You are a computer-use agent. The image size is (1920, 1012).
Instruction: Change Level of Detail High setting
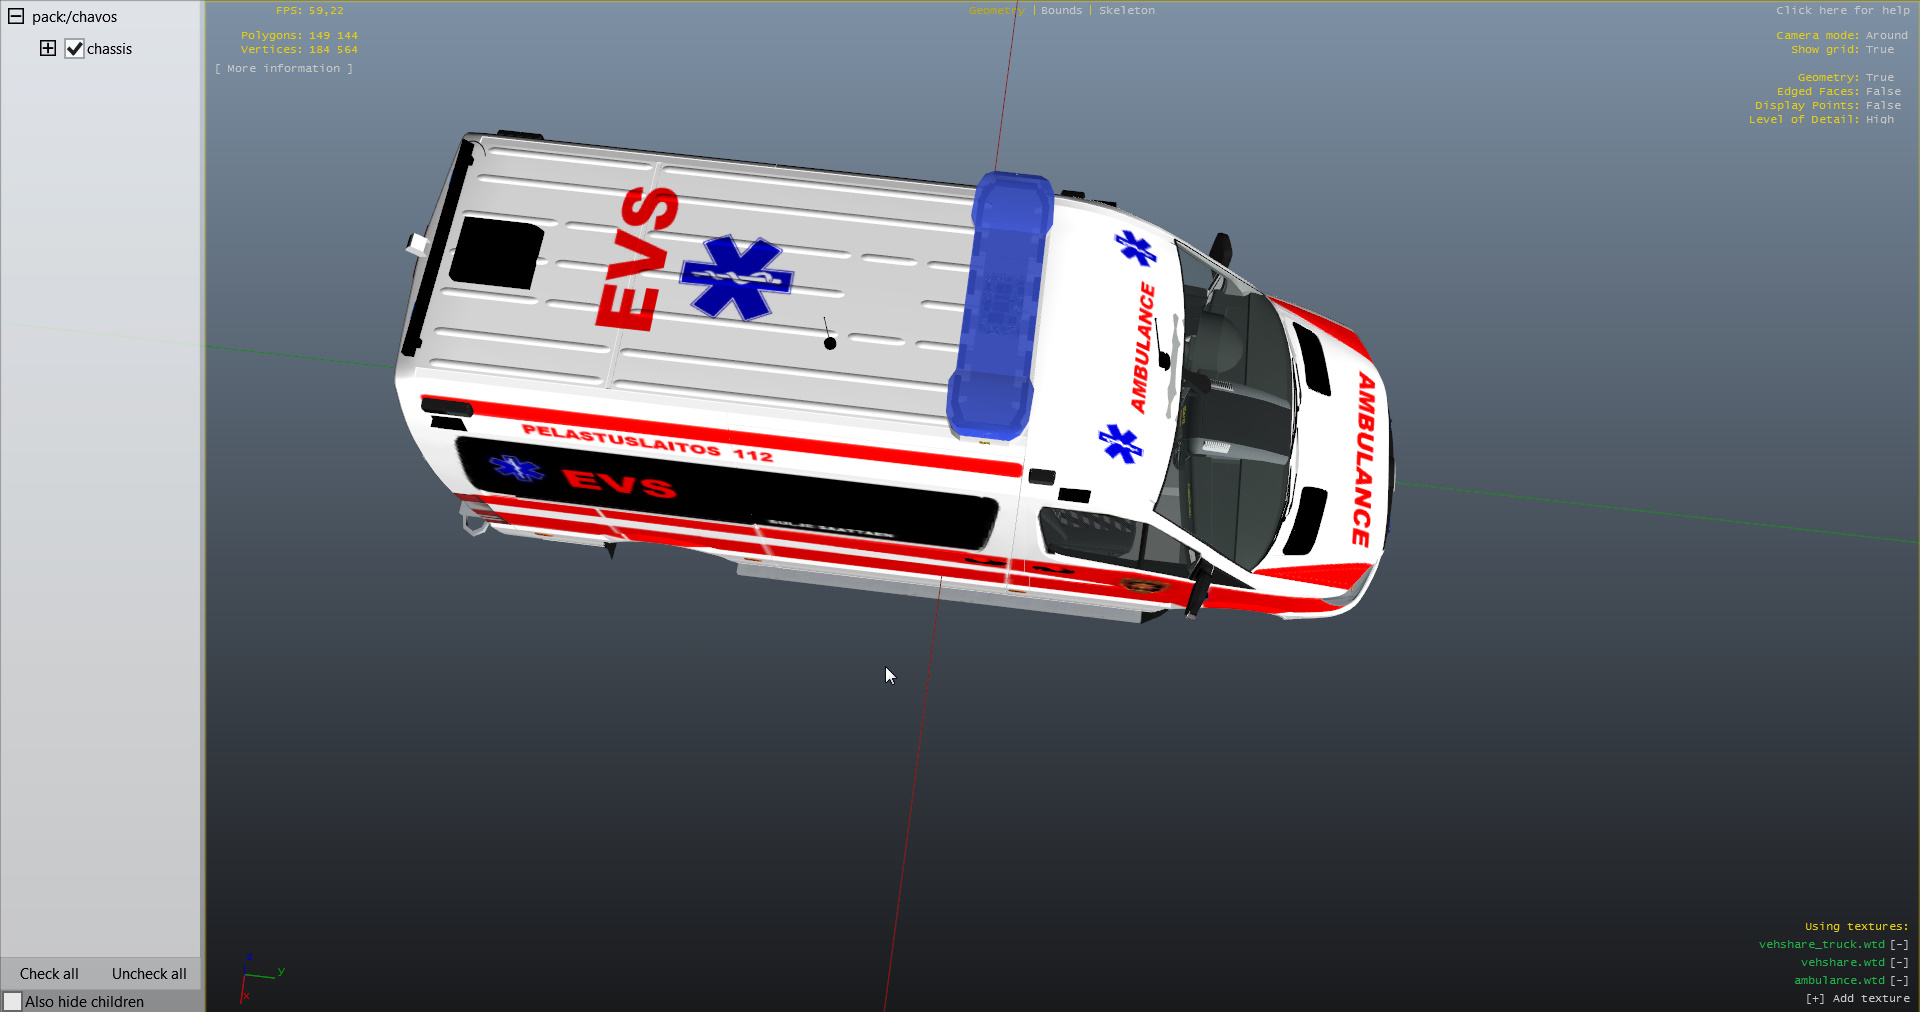1880,119
